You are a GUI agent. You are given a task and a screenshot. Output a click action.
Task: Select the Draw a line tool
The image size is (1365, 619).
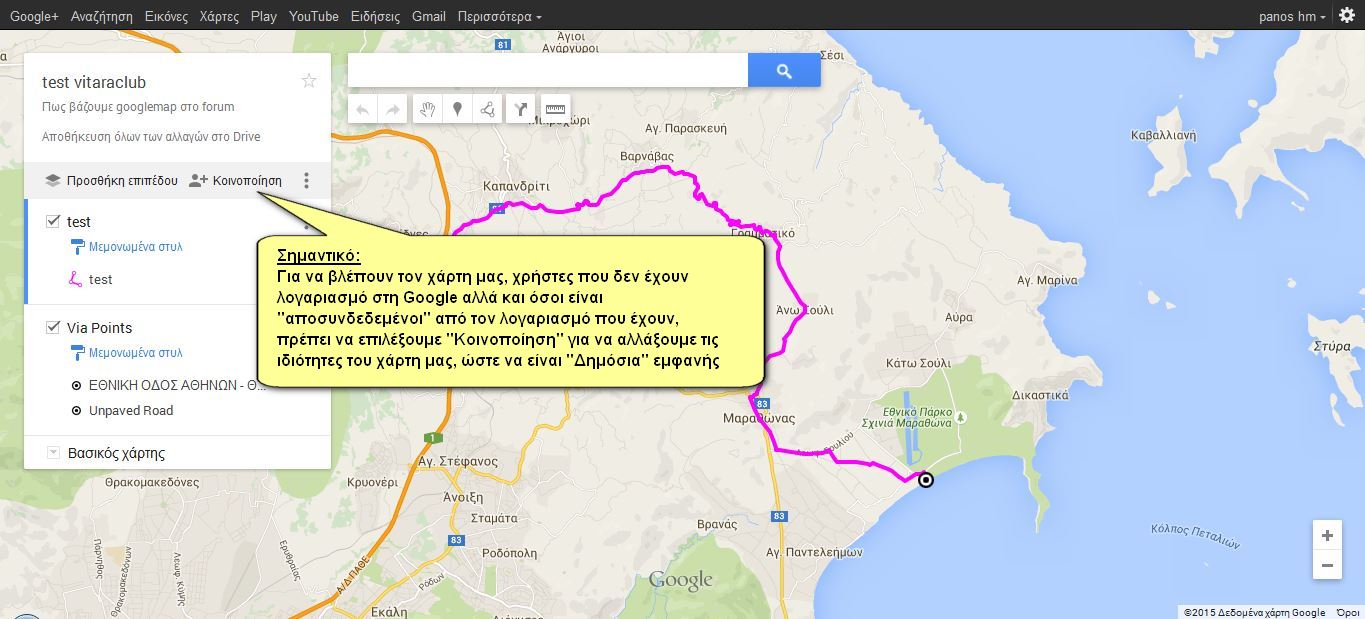point(487,110)
